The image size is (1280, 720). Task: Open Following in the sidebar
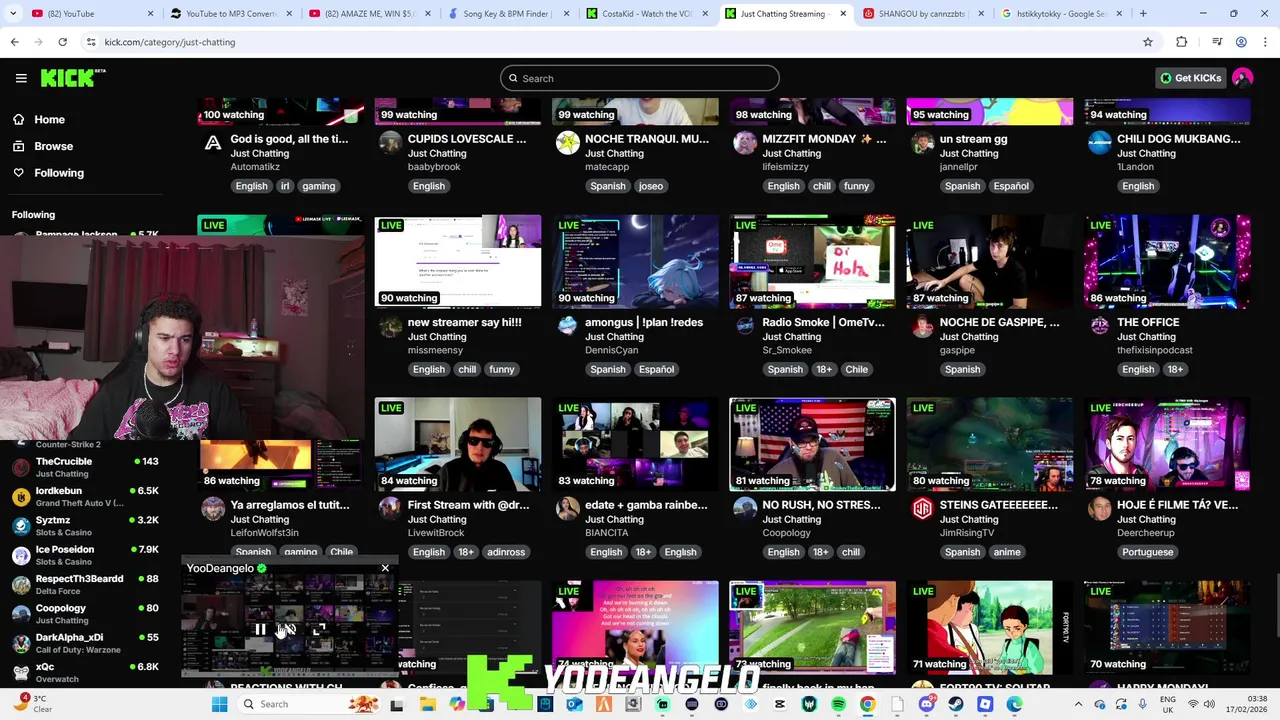coord(59,173)
